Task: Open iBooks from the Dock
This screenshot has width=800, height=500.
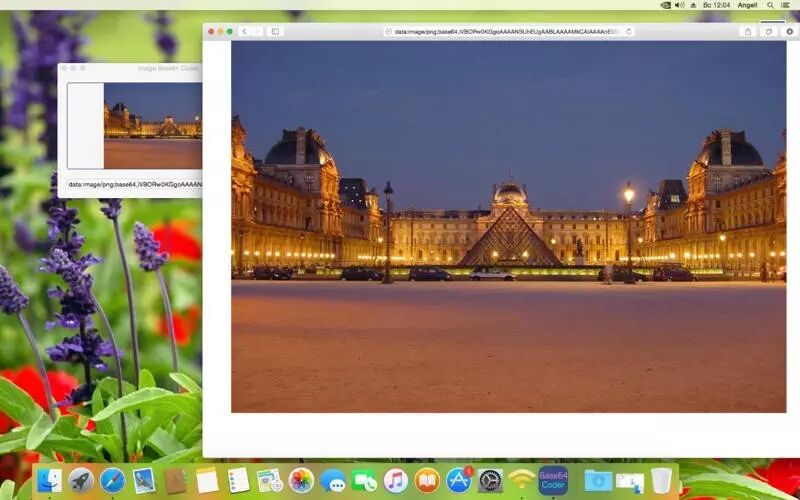Action: pyautogui.click(x=427, y=481)
